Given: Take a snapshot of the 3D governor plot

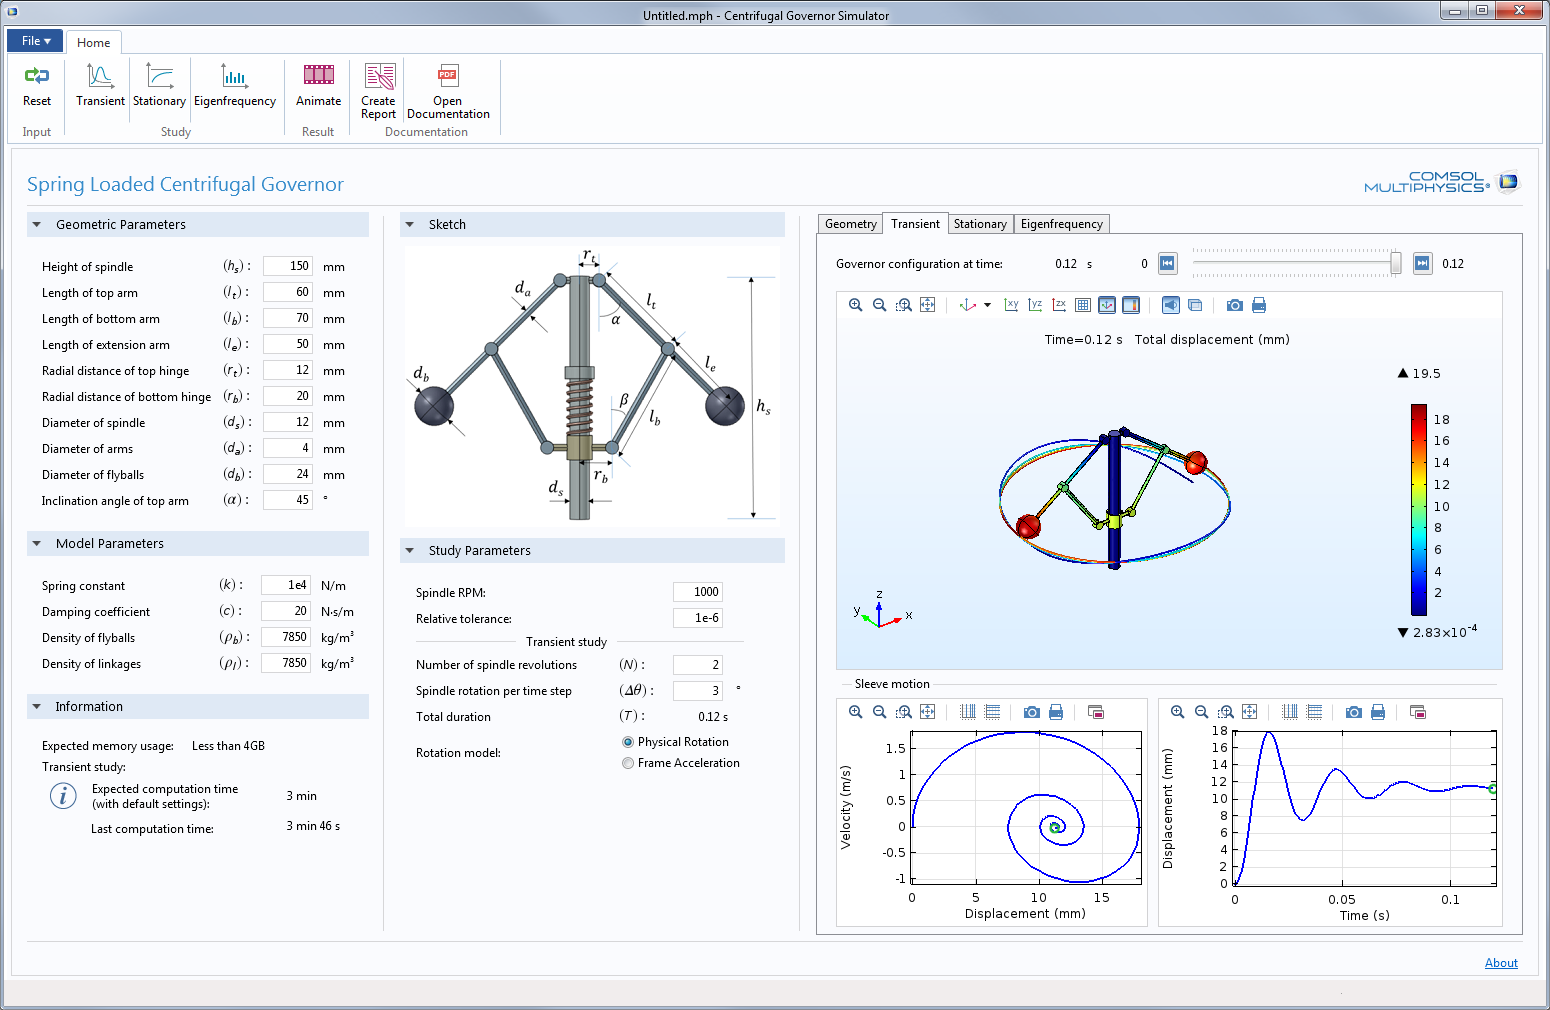Looking at the screenshot, I should point(1235,305).
